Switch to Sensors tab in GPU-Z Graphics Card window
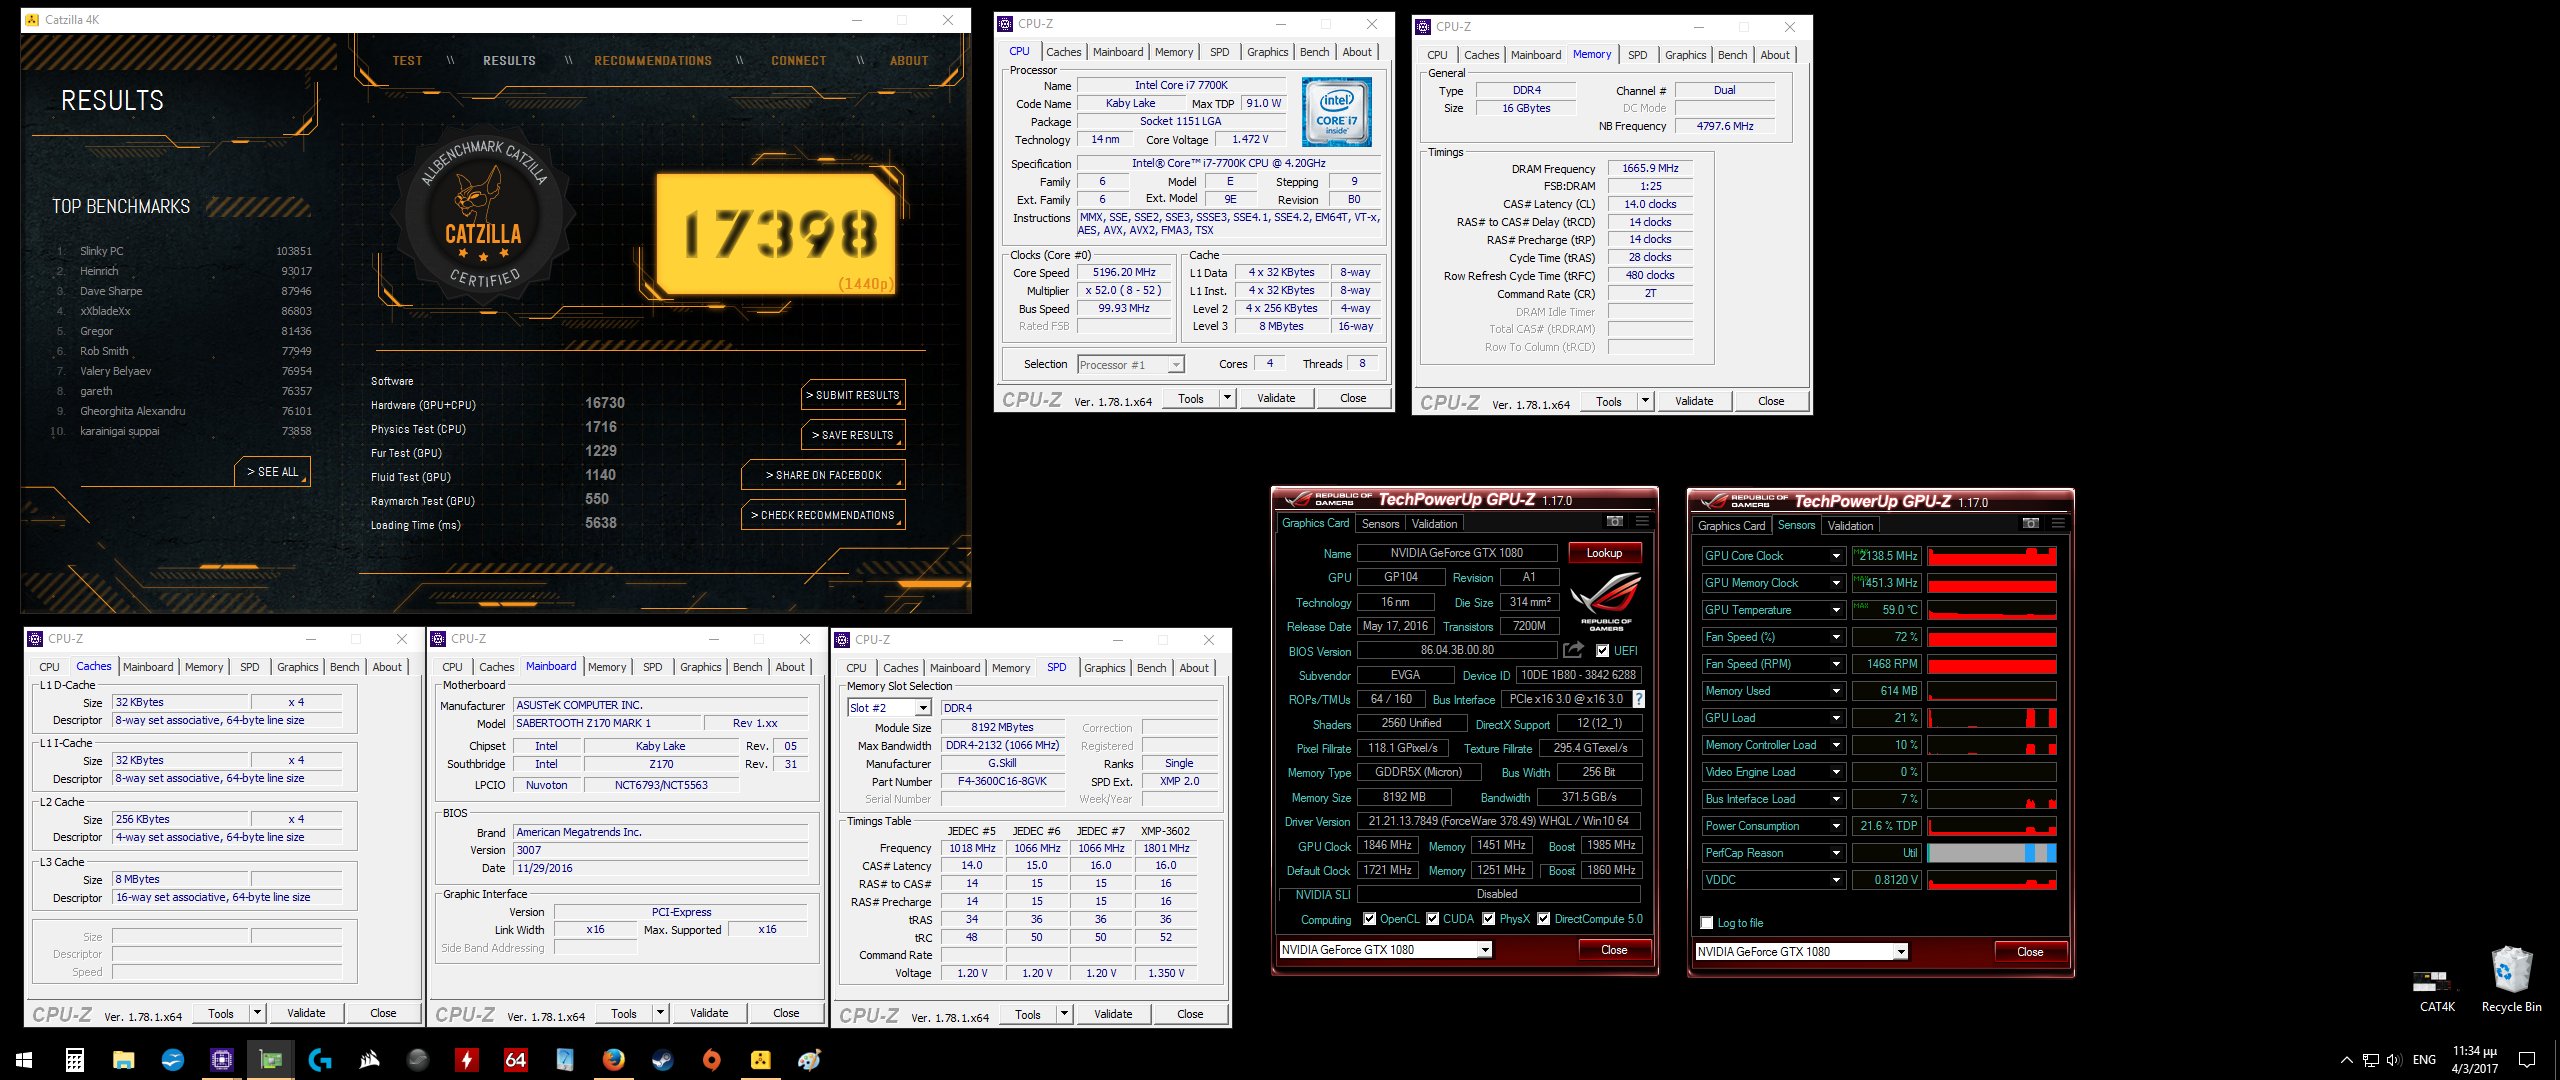This screenshot has width=2560, height=1080. (x=1380, y=524)
